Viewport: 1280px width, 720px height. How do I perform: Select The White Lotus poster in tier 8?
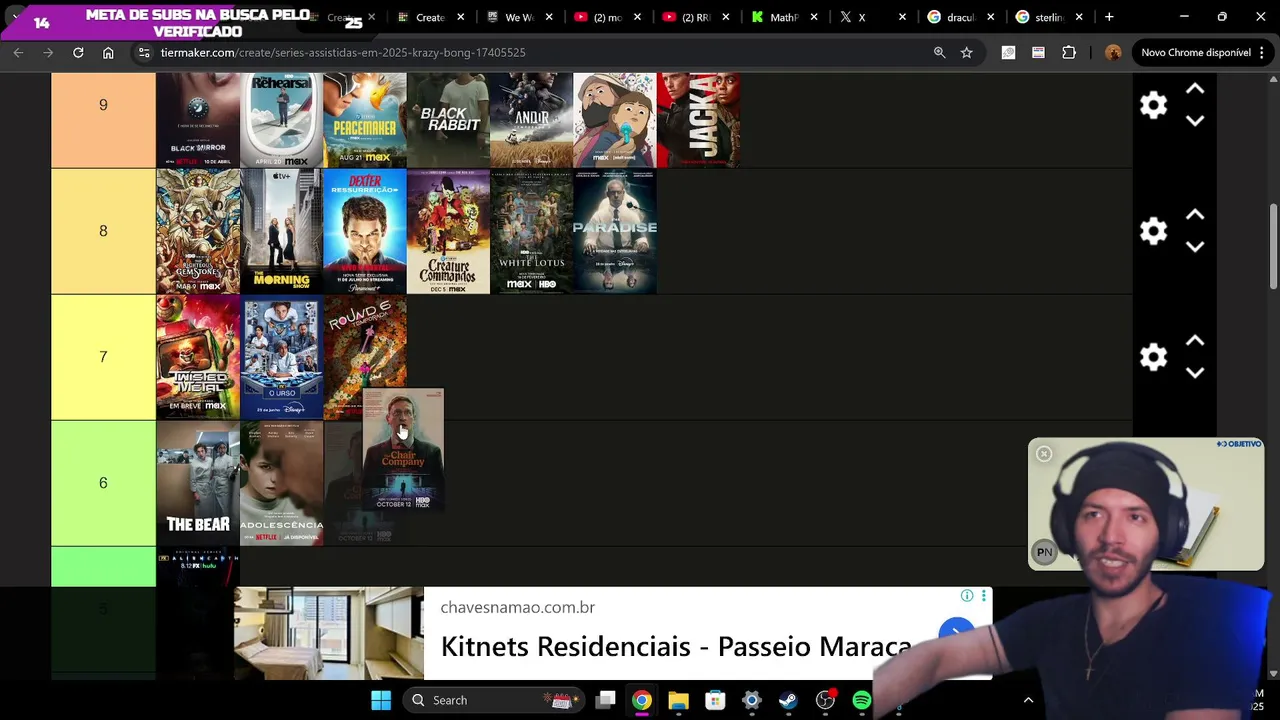pos(531,231)
